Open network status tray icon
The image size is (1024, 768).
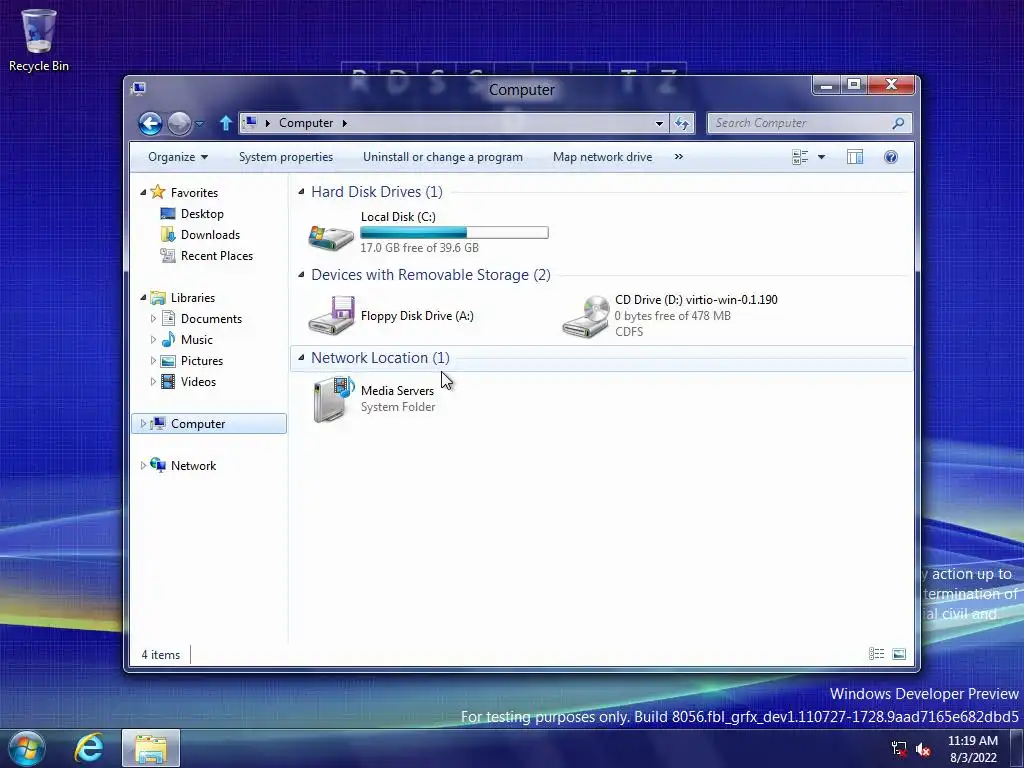point(899,749)
